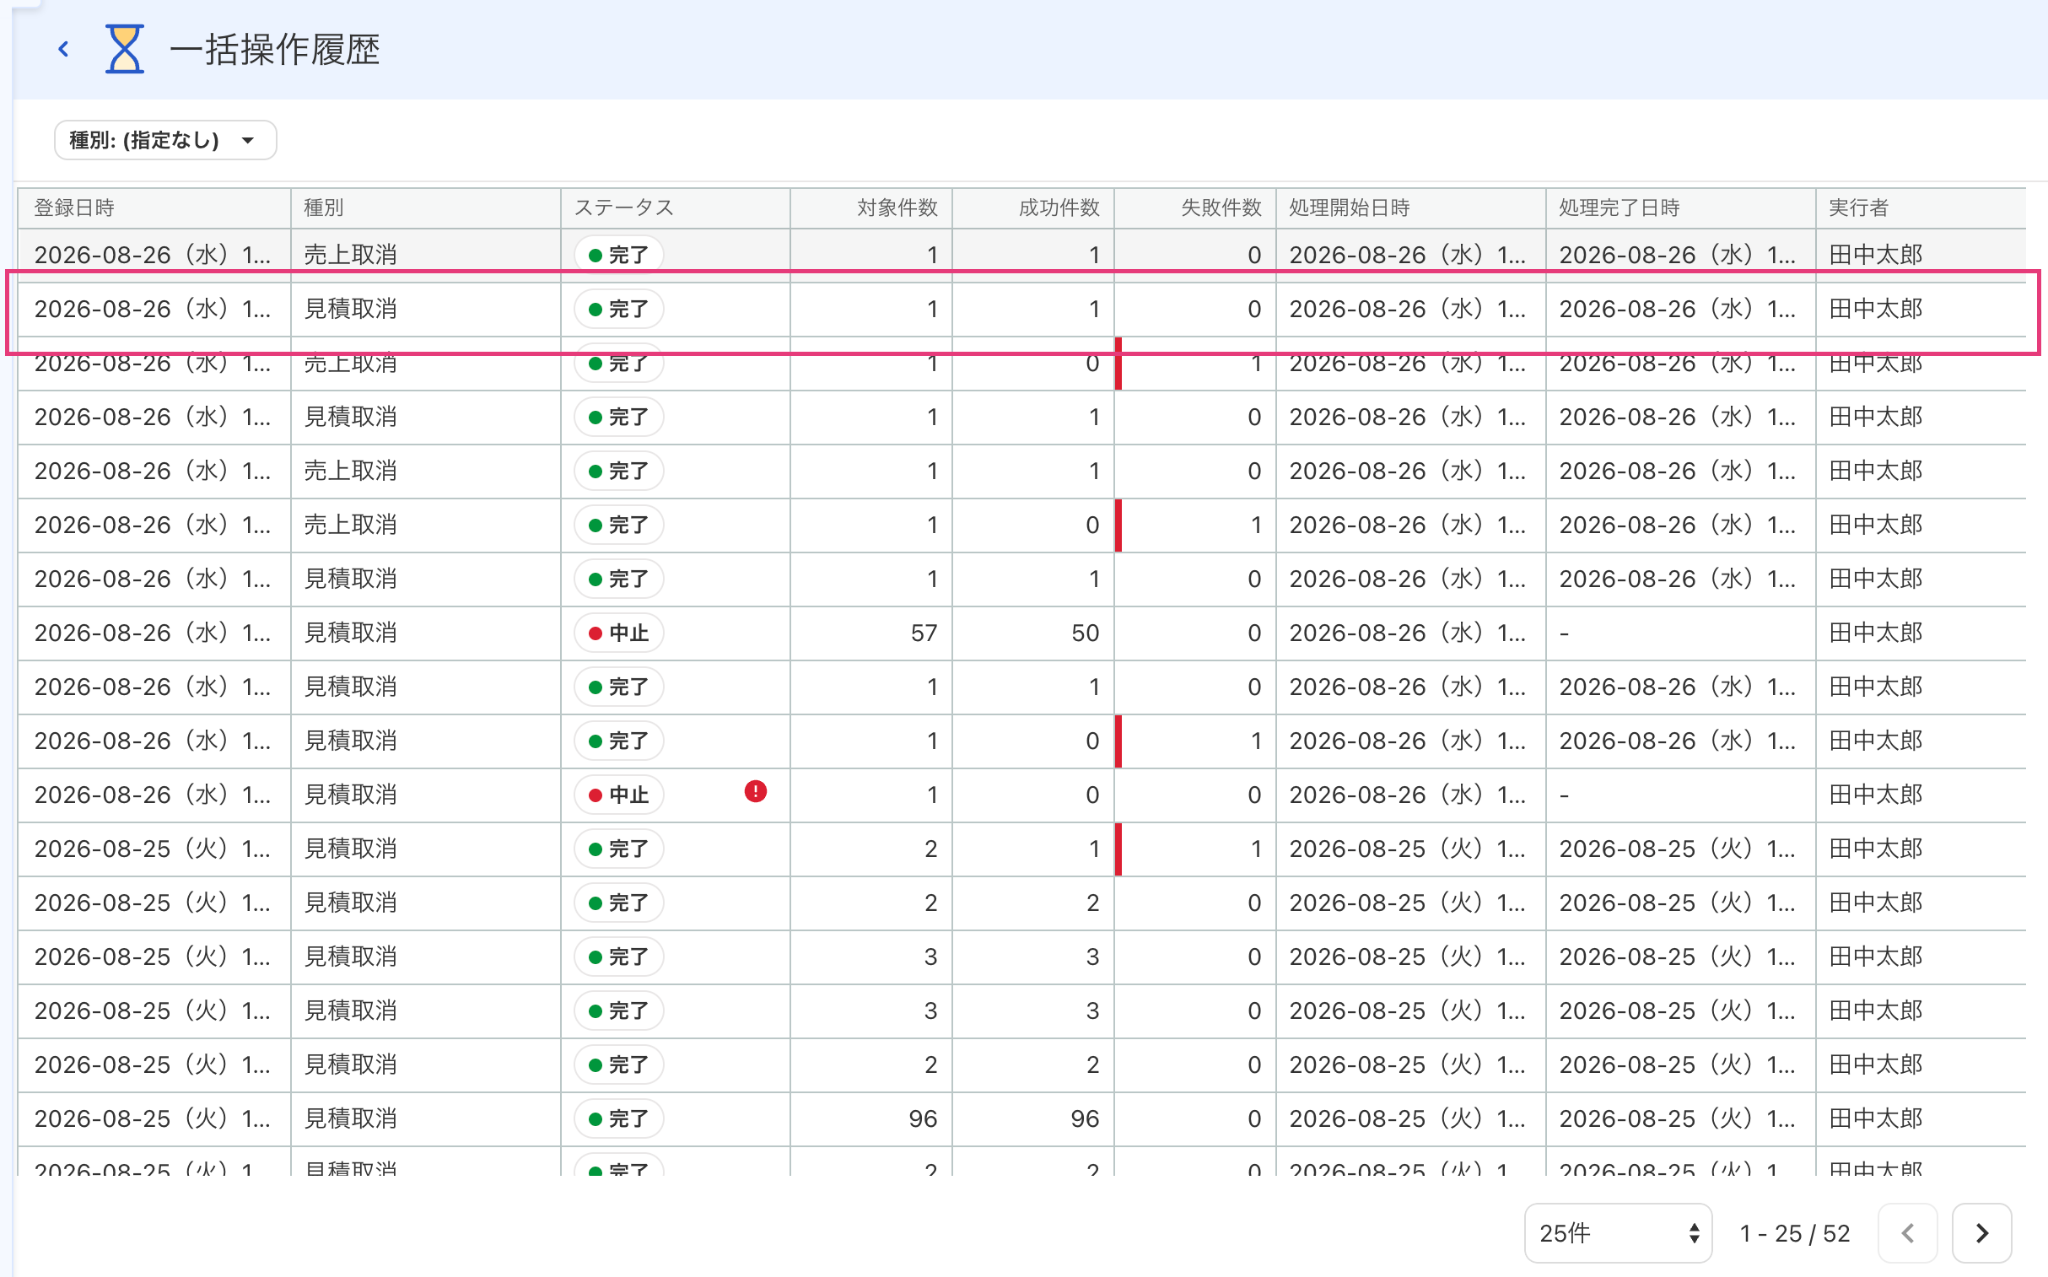Click the 失敗件数 column header
The height and width of the screenshot is (1277, 2048).
pyautogui.click(x=1195, y=208)
